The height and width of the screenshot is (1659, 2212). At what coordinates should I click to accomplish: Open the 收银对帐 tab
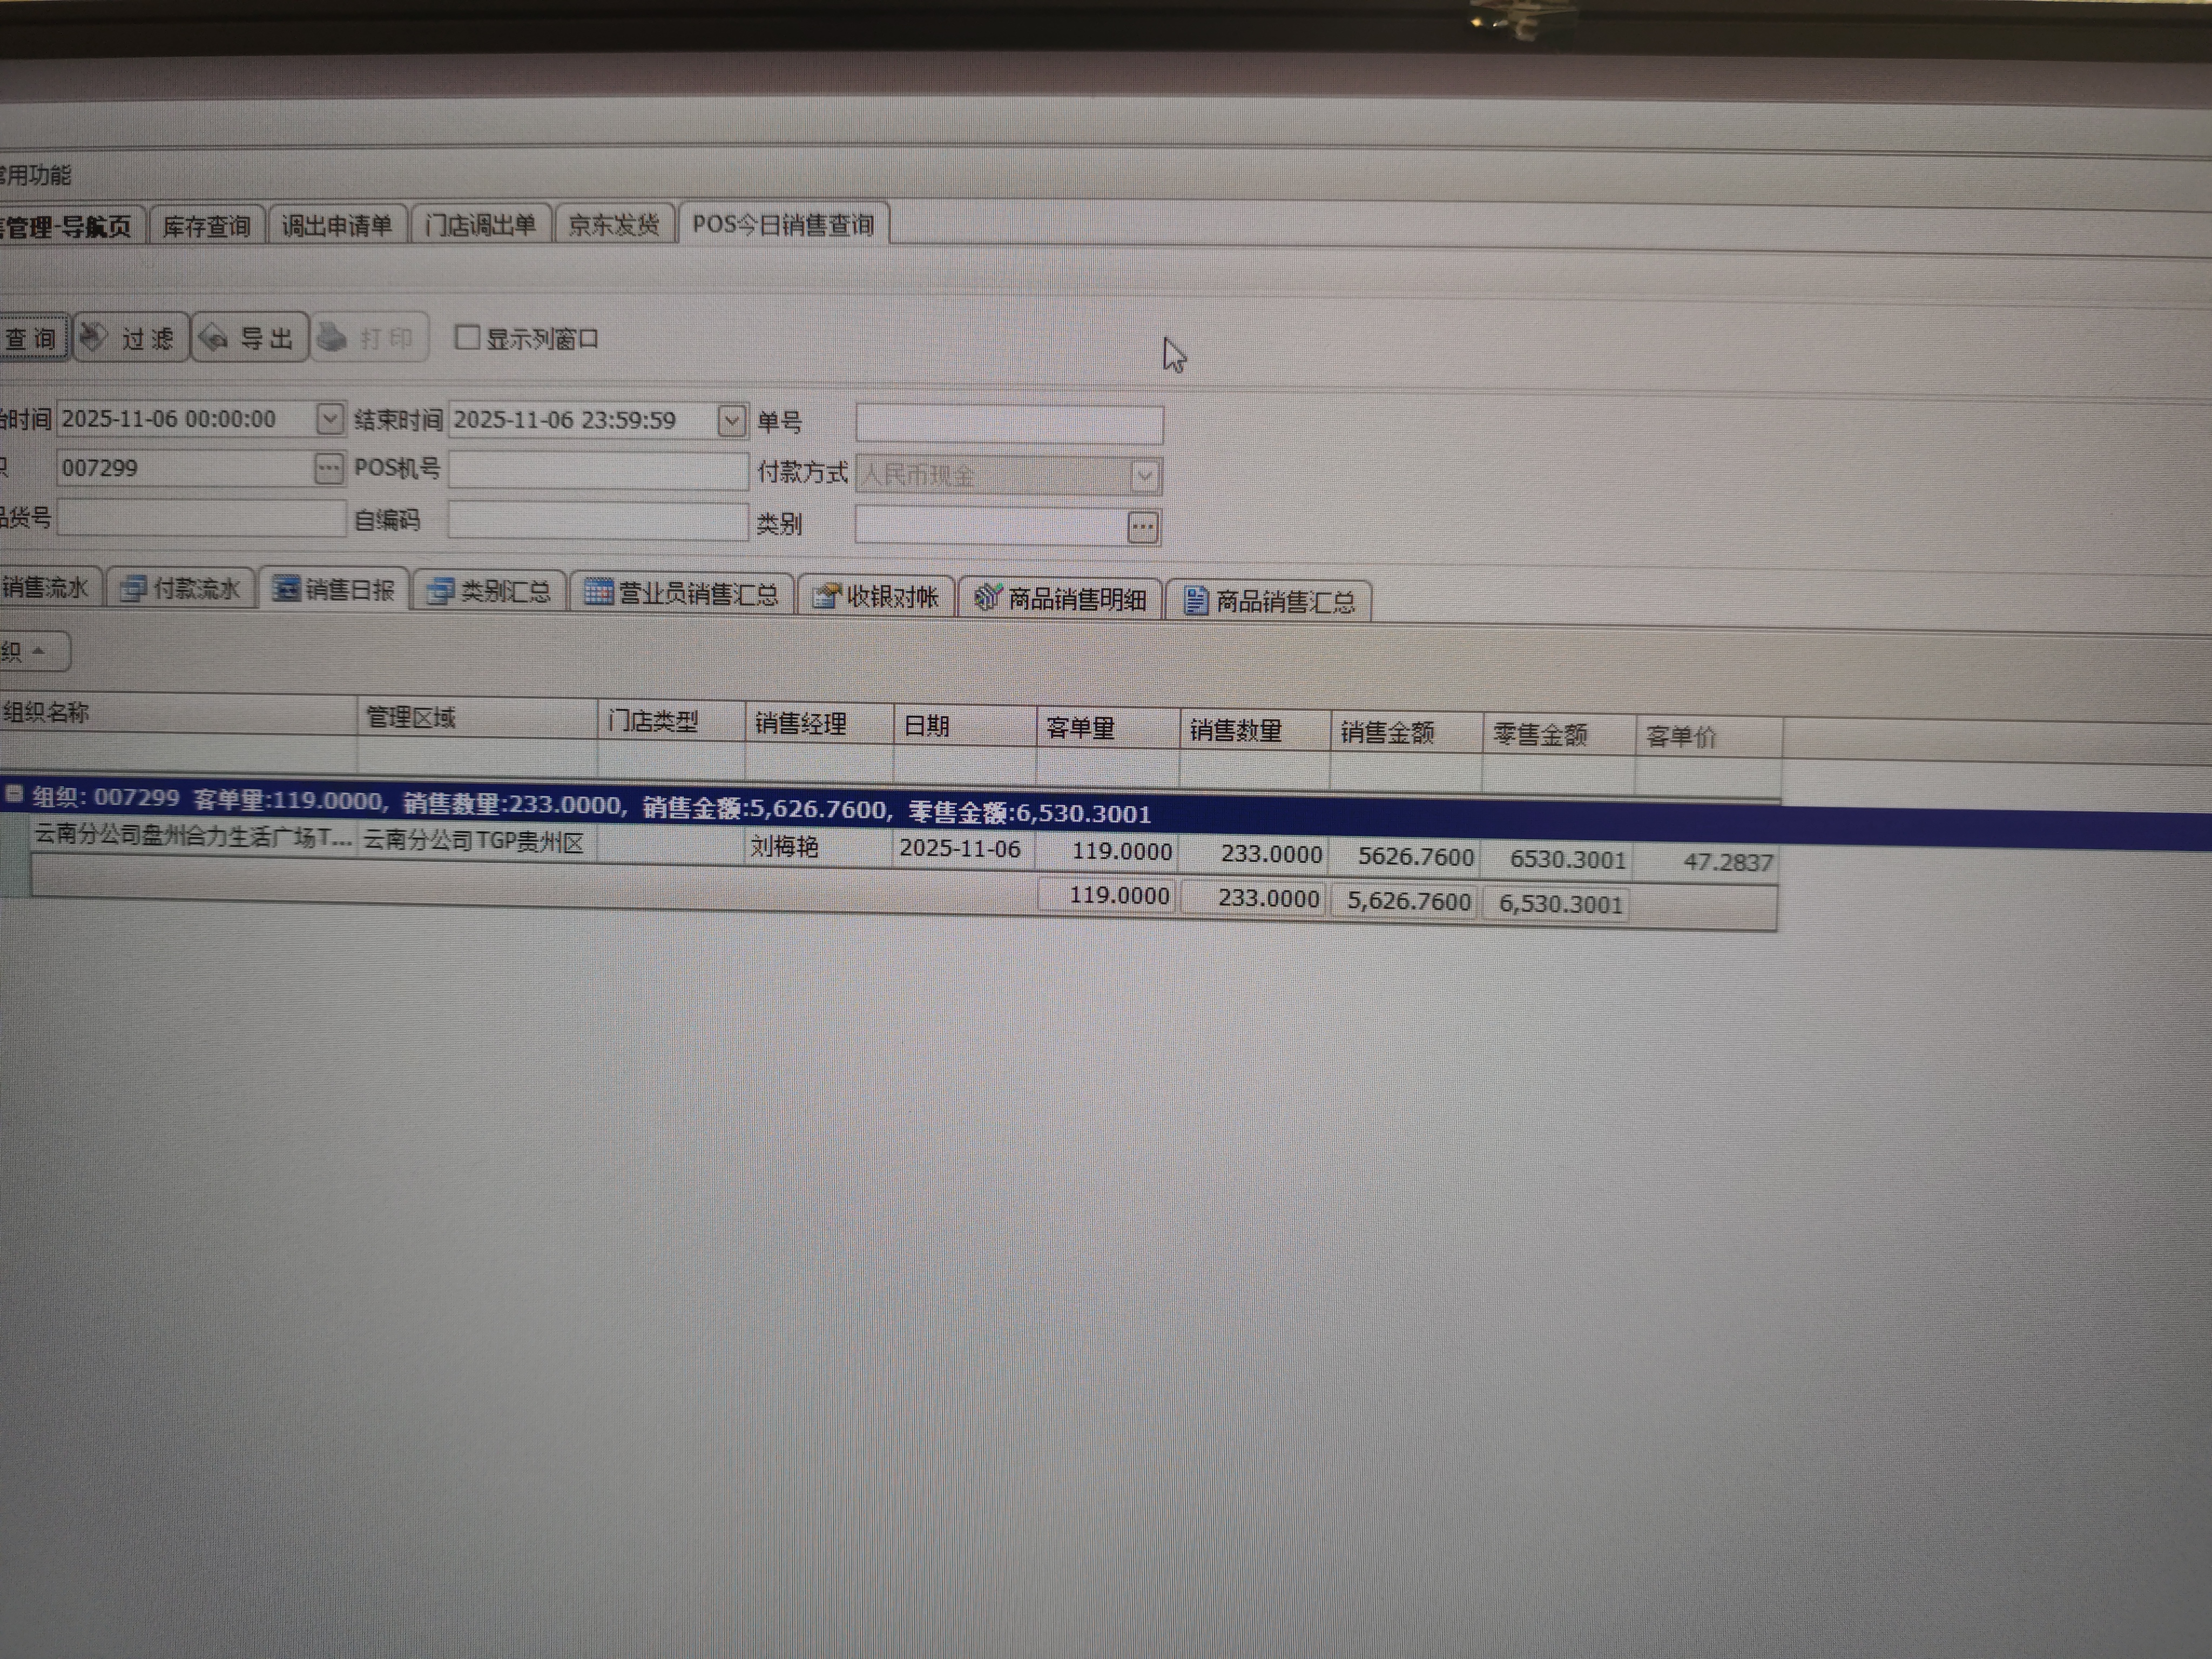pyautogui.click(x=877, y=597)
